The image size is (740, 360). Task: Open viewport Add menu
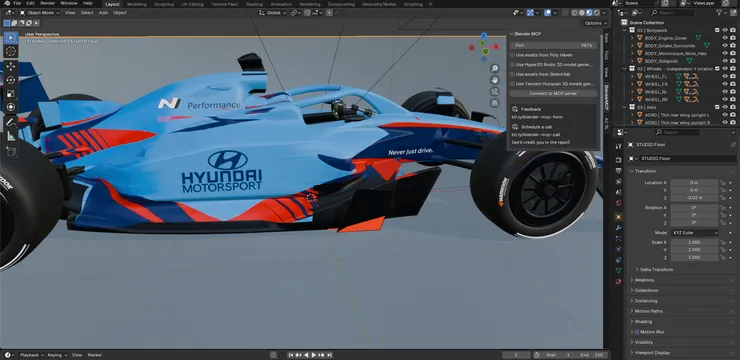(103, 13)
